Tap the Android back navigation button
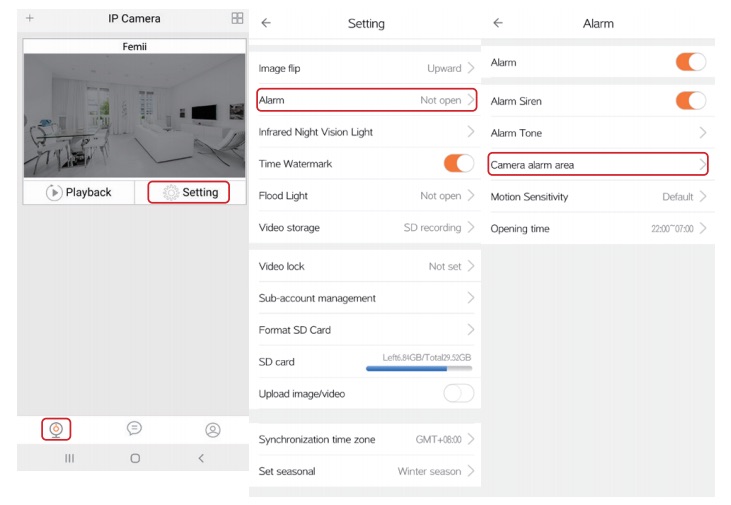 (x=201, y=458)
